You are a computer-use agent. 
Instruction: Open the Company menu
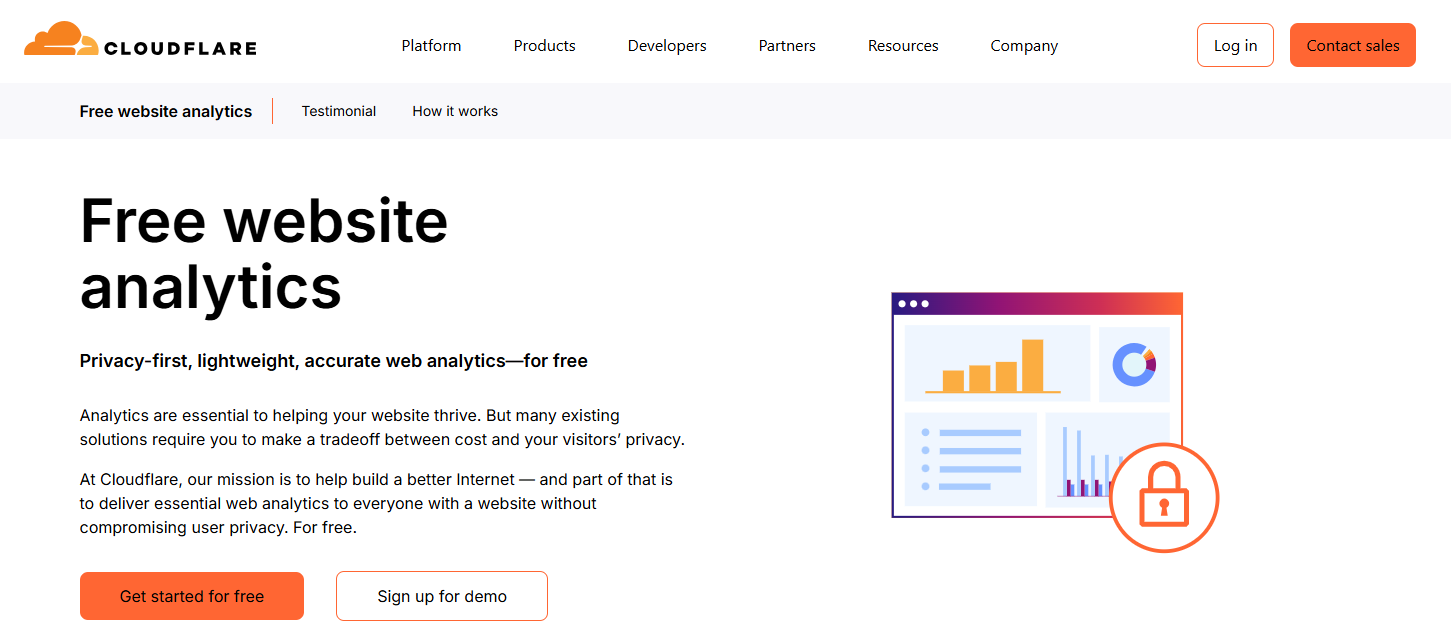click(1024, 46)
